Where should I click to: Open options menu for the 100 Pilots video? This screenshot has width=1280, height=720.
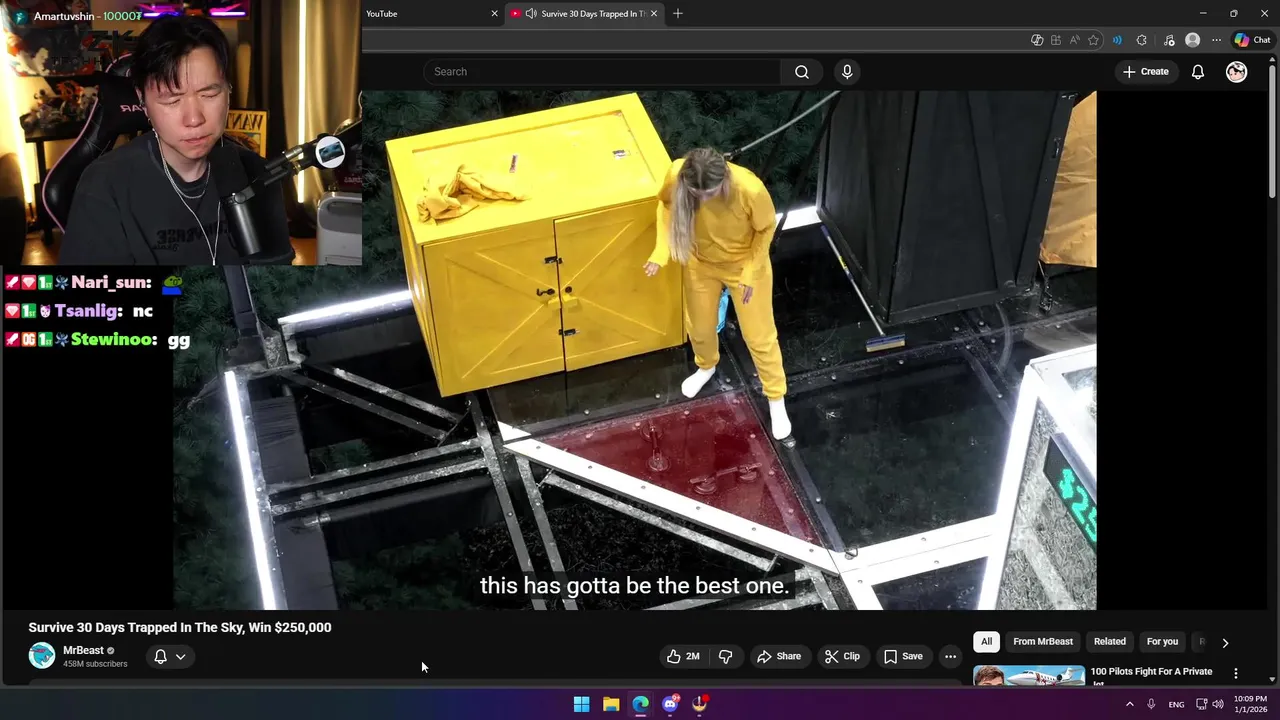pyautogui.click(x=1236, y=674)
